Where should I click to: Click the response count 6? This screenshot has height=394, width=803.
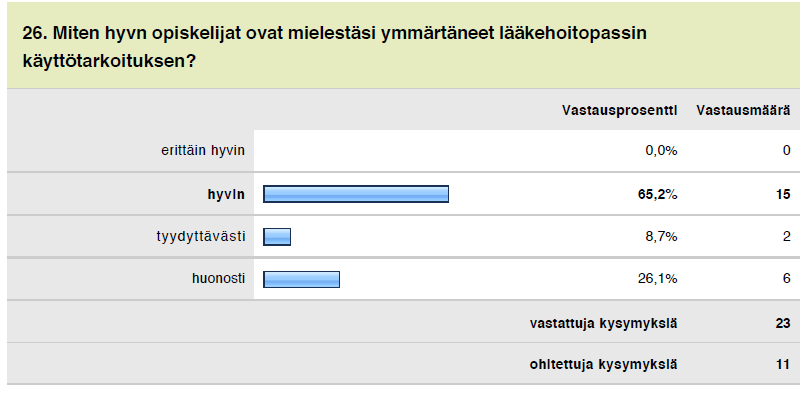coord(786,278)
